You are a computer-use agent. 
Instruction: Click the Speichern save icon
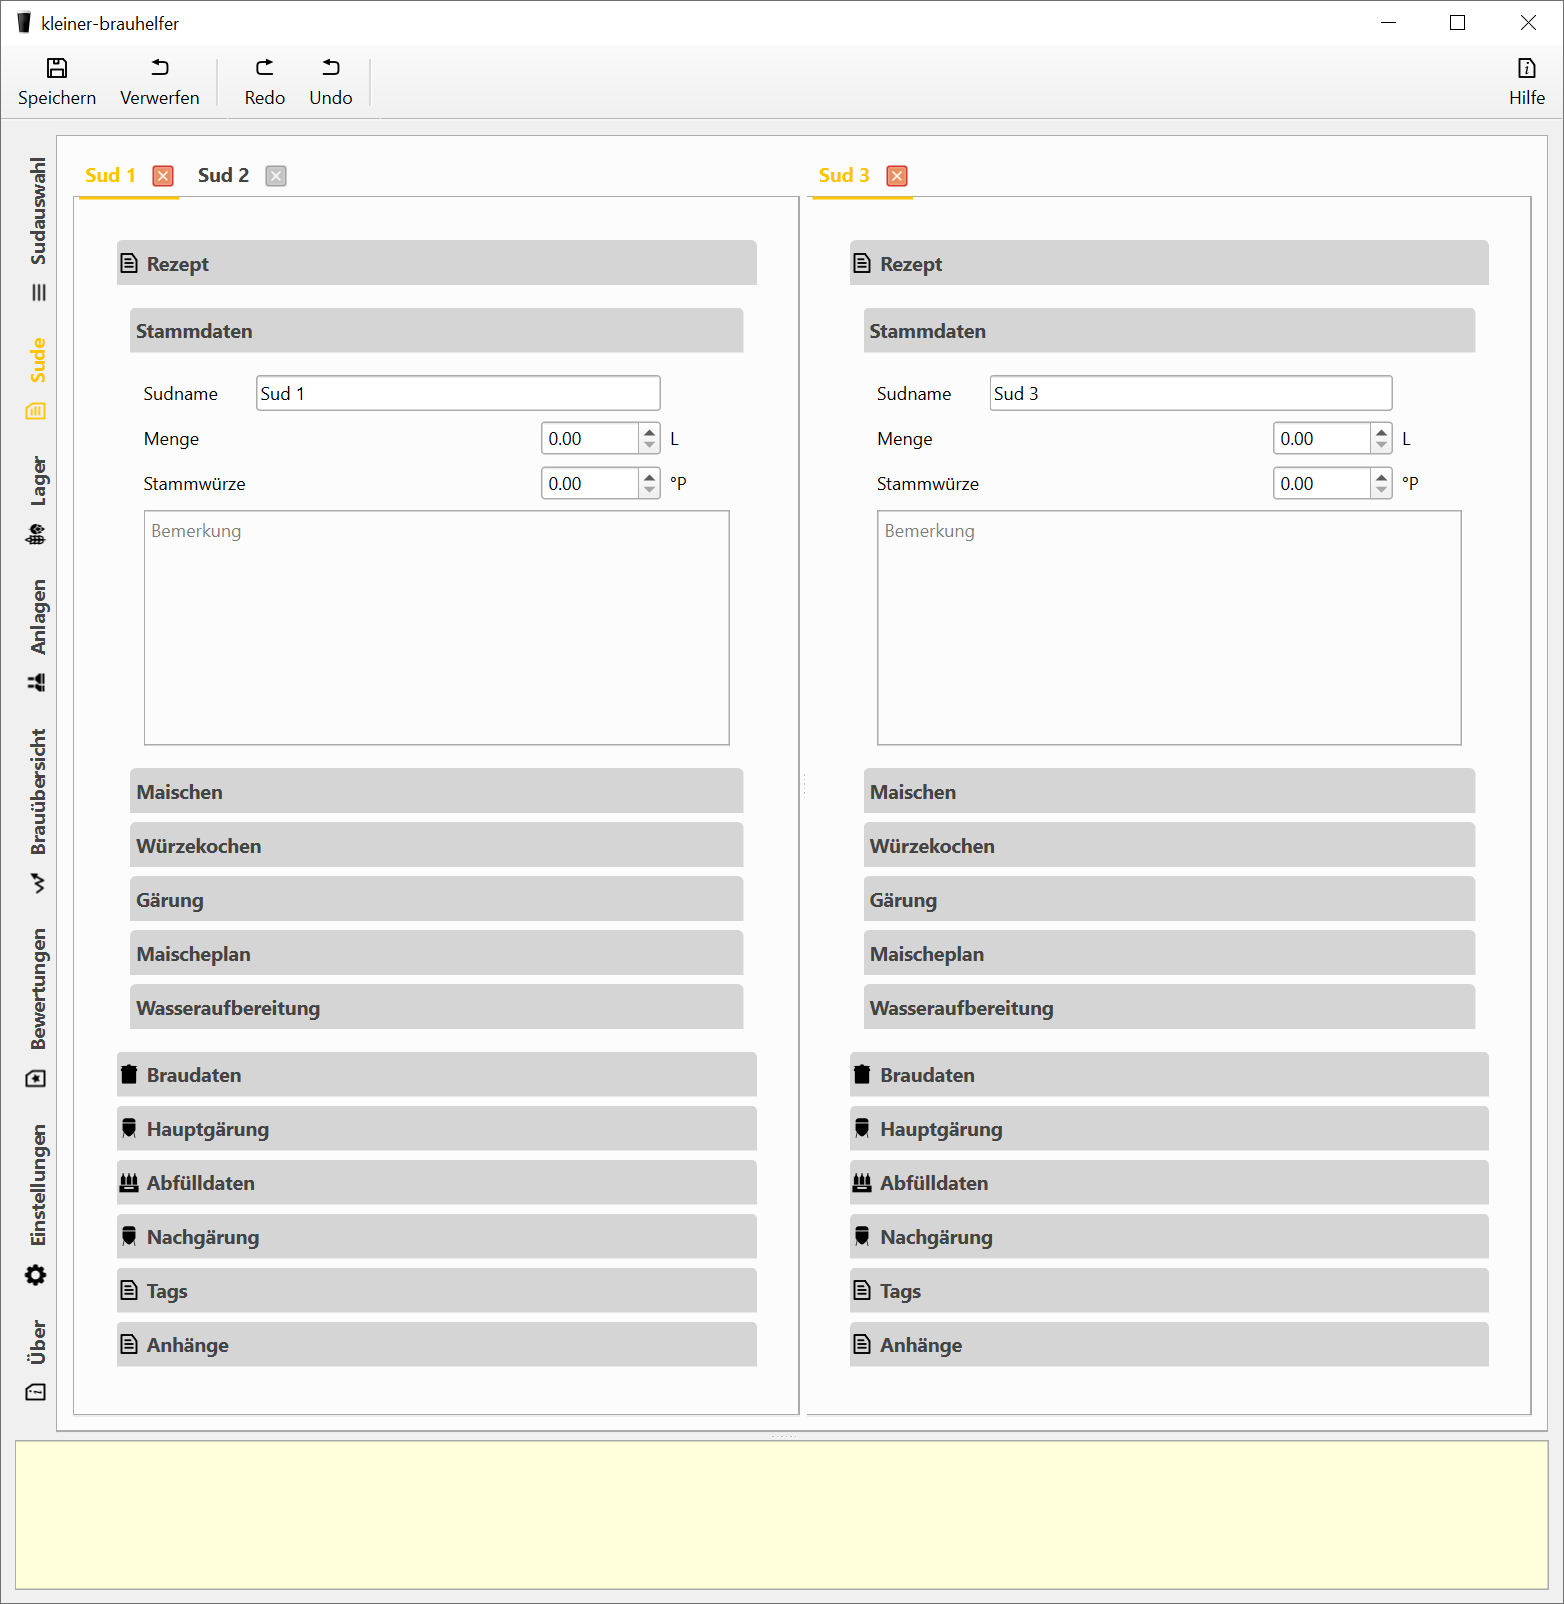pos(57,68)
